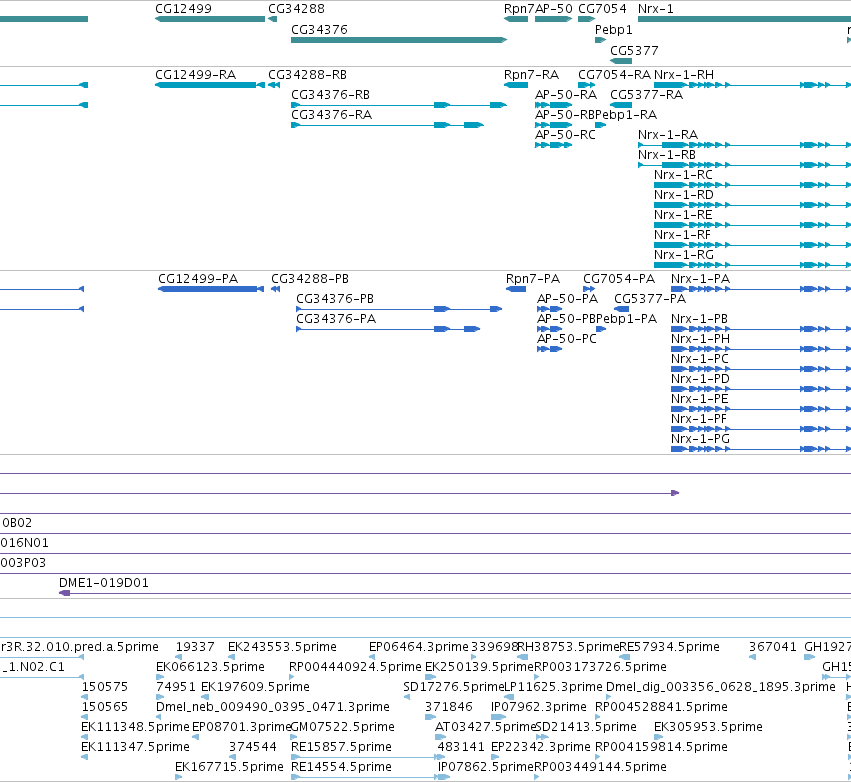The width and height of the screenshot is (851, 782).
Task: Select the CG34376 gene bar
Action: pyautogui.click(x=399, y=40)
